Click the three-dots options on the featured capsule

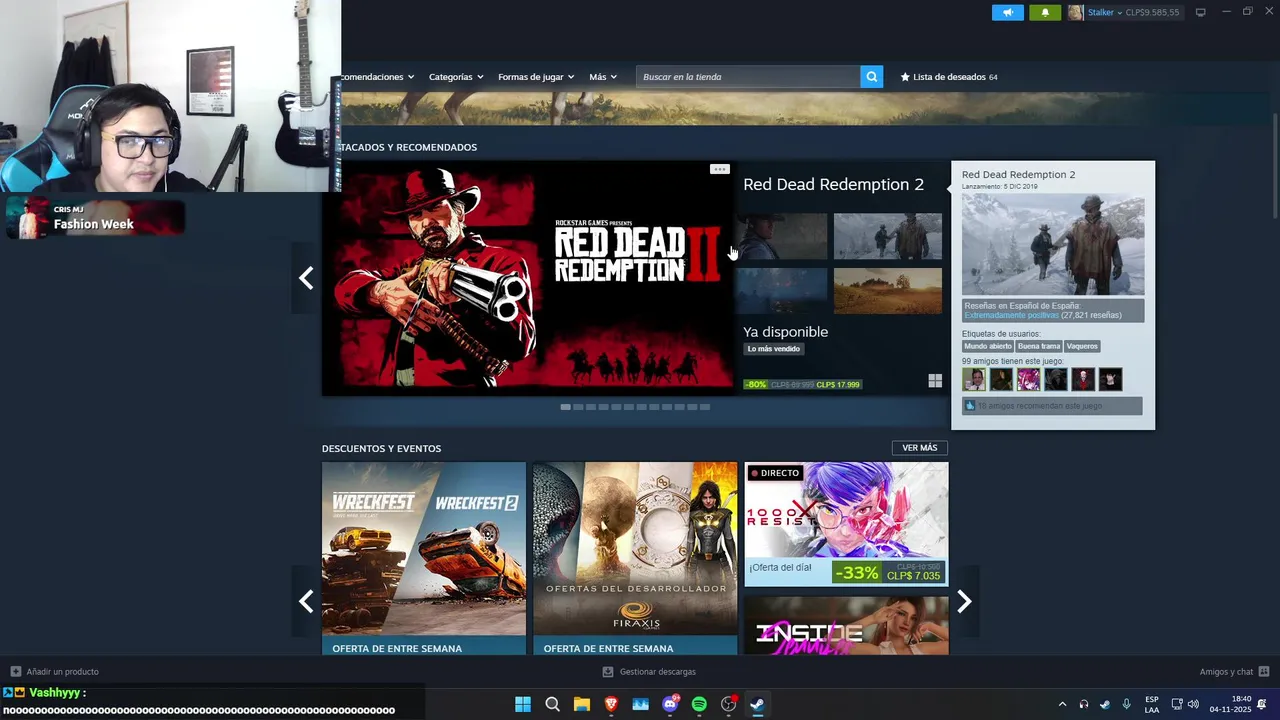(719, 169)
